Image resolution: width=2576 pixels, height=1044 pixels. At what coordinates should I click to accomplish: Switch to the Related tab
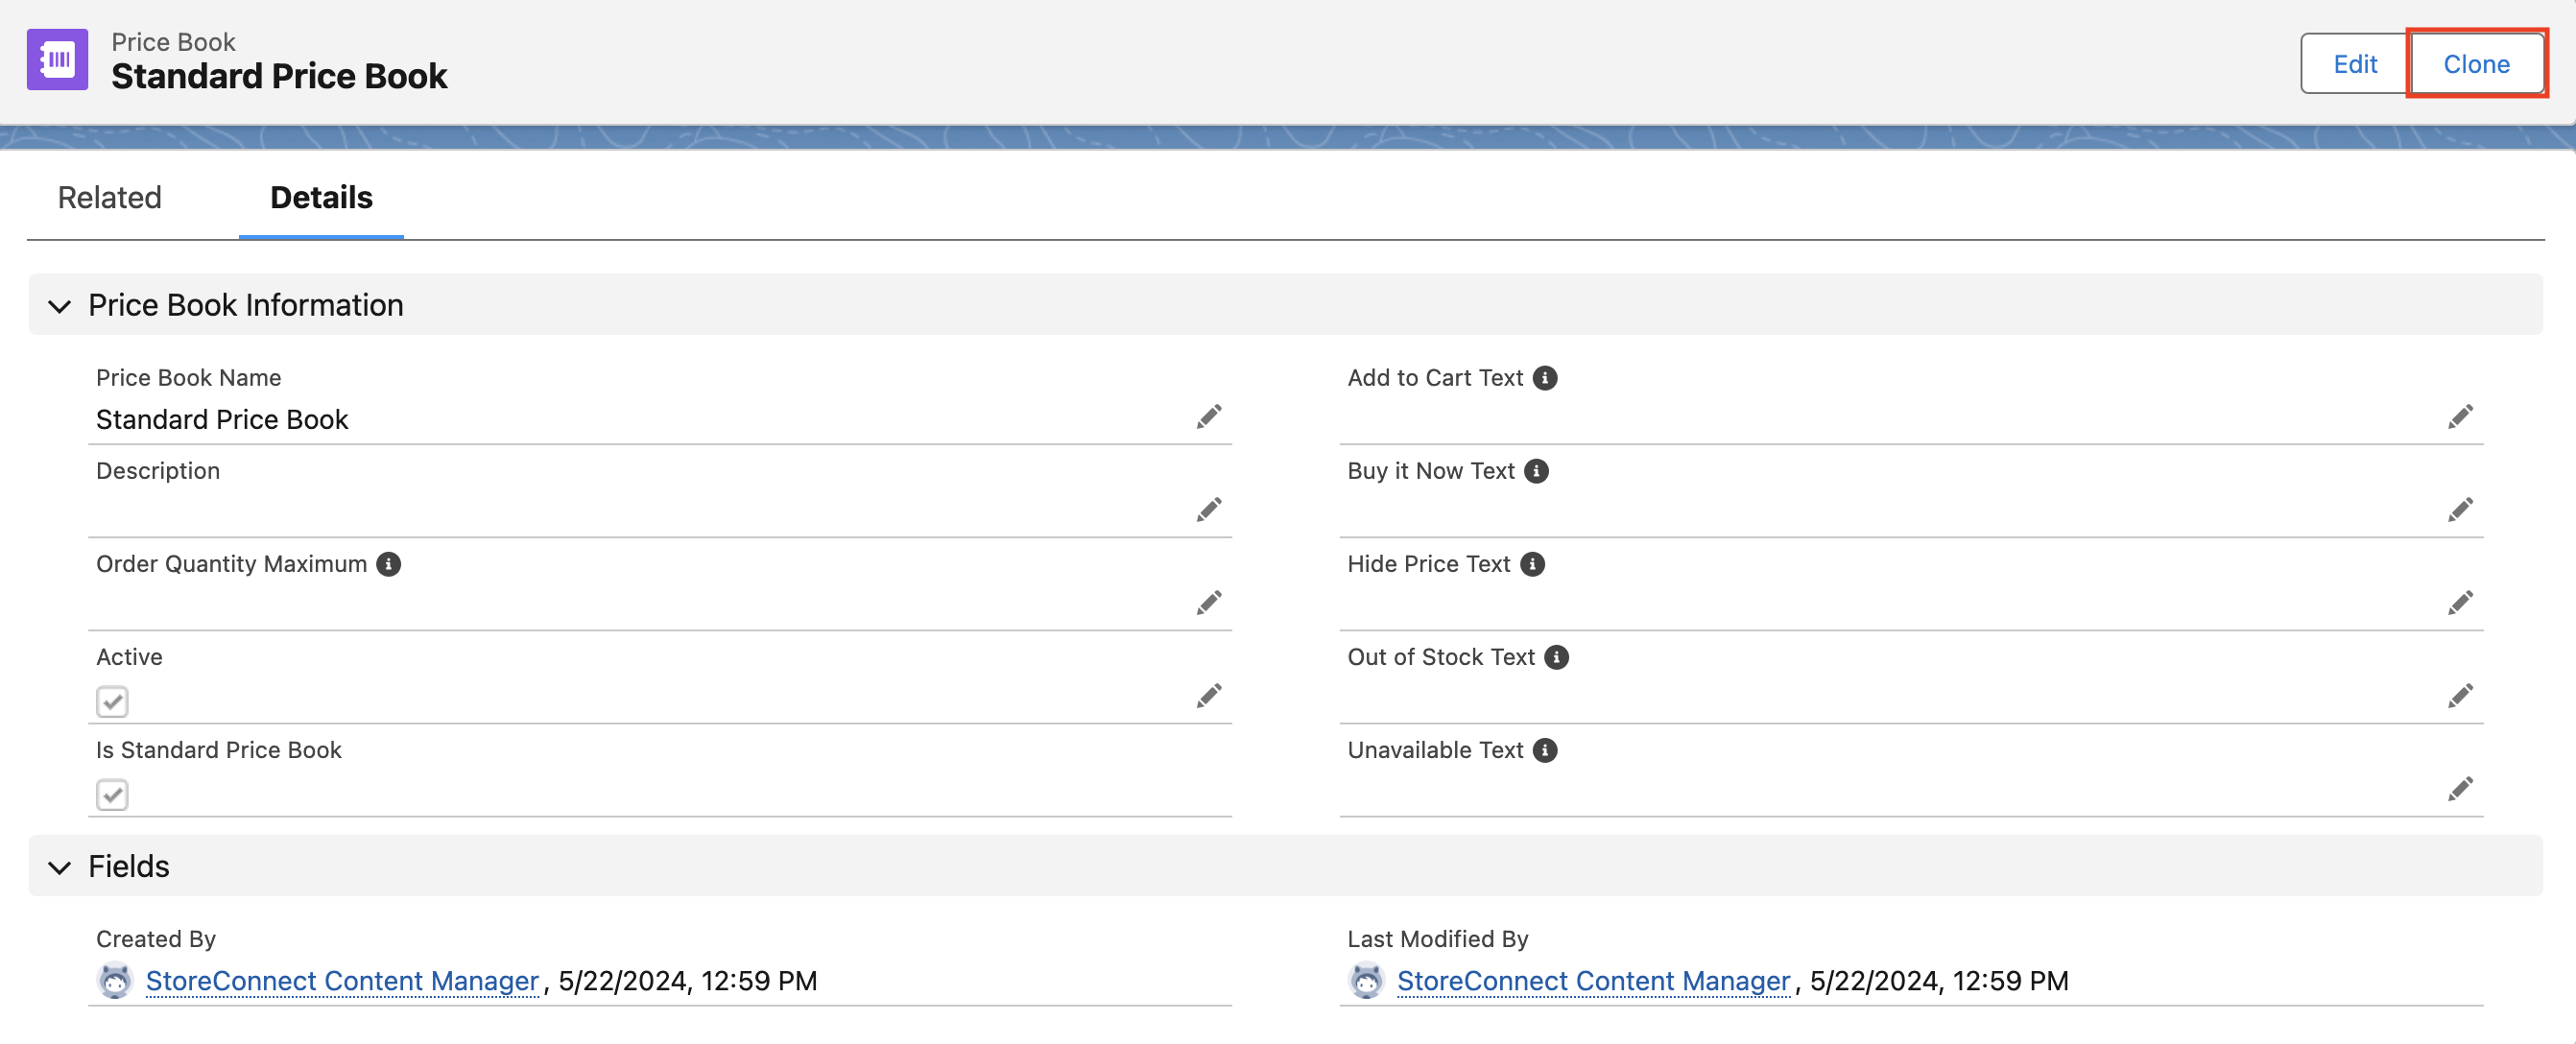109,197
